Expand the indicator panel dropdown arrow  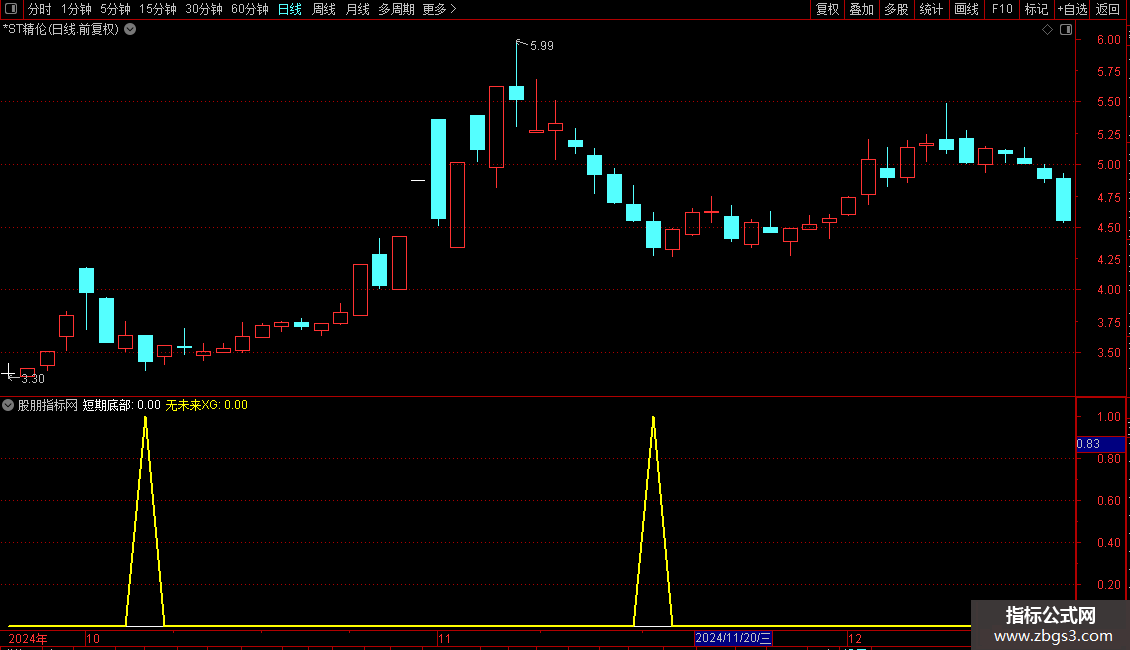click(8, 405)
